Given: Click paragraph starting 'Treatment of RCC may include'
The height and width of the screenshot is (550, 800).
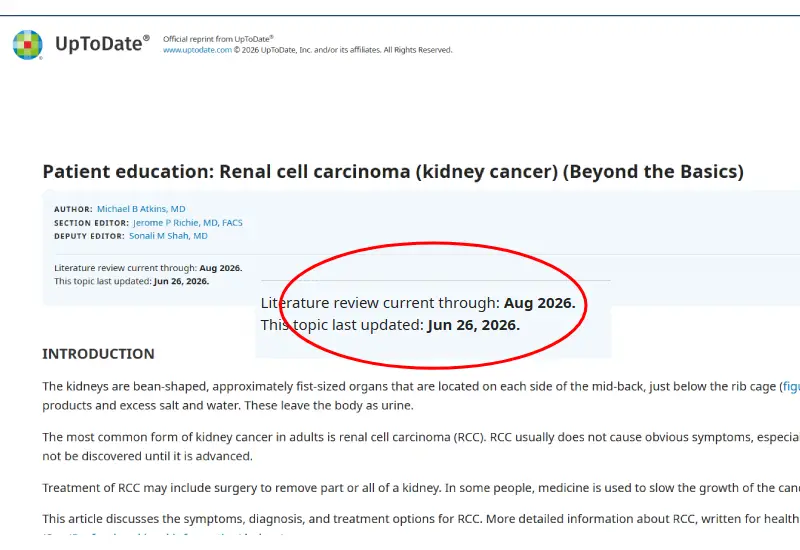Looking at the screenshot, I should pyautogui.click(x=421, y=488).
